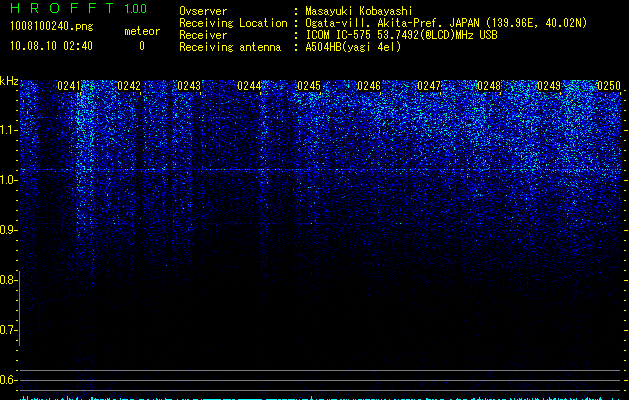Viewport: 629px width, 400px height.
Task: Click the HROFFT 1.0.0 title text
Action: point(79,8)
